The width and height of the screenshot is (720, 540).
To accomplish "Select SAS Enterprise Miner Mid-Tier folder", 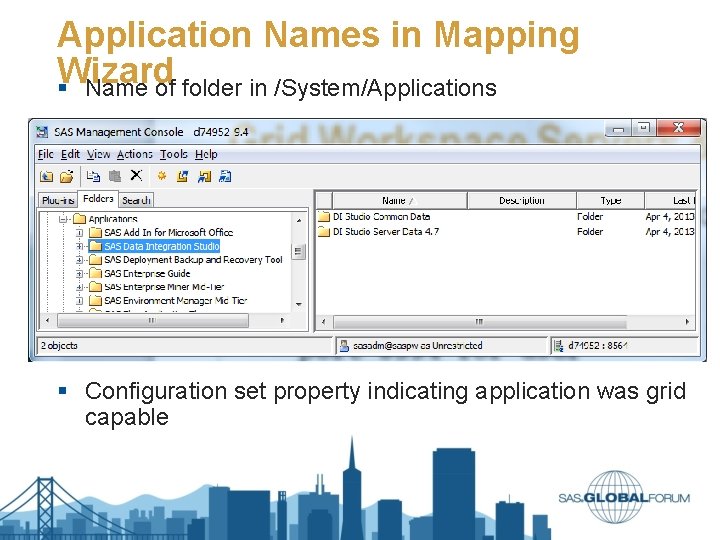I will coord(164,287).
